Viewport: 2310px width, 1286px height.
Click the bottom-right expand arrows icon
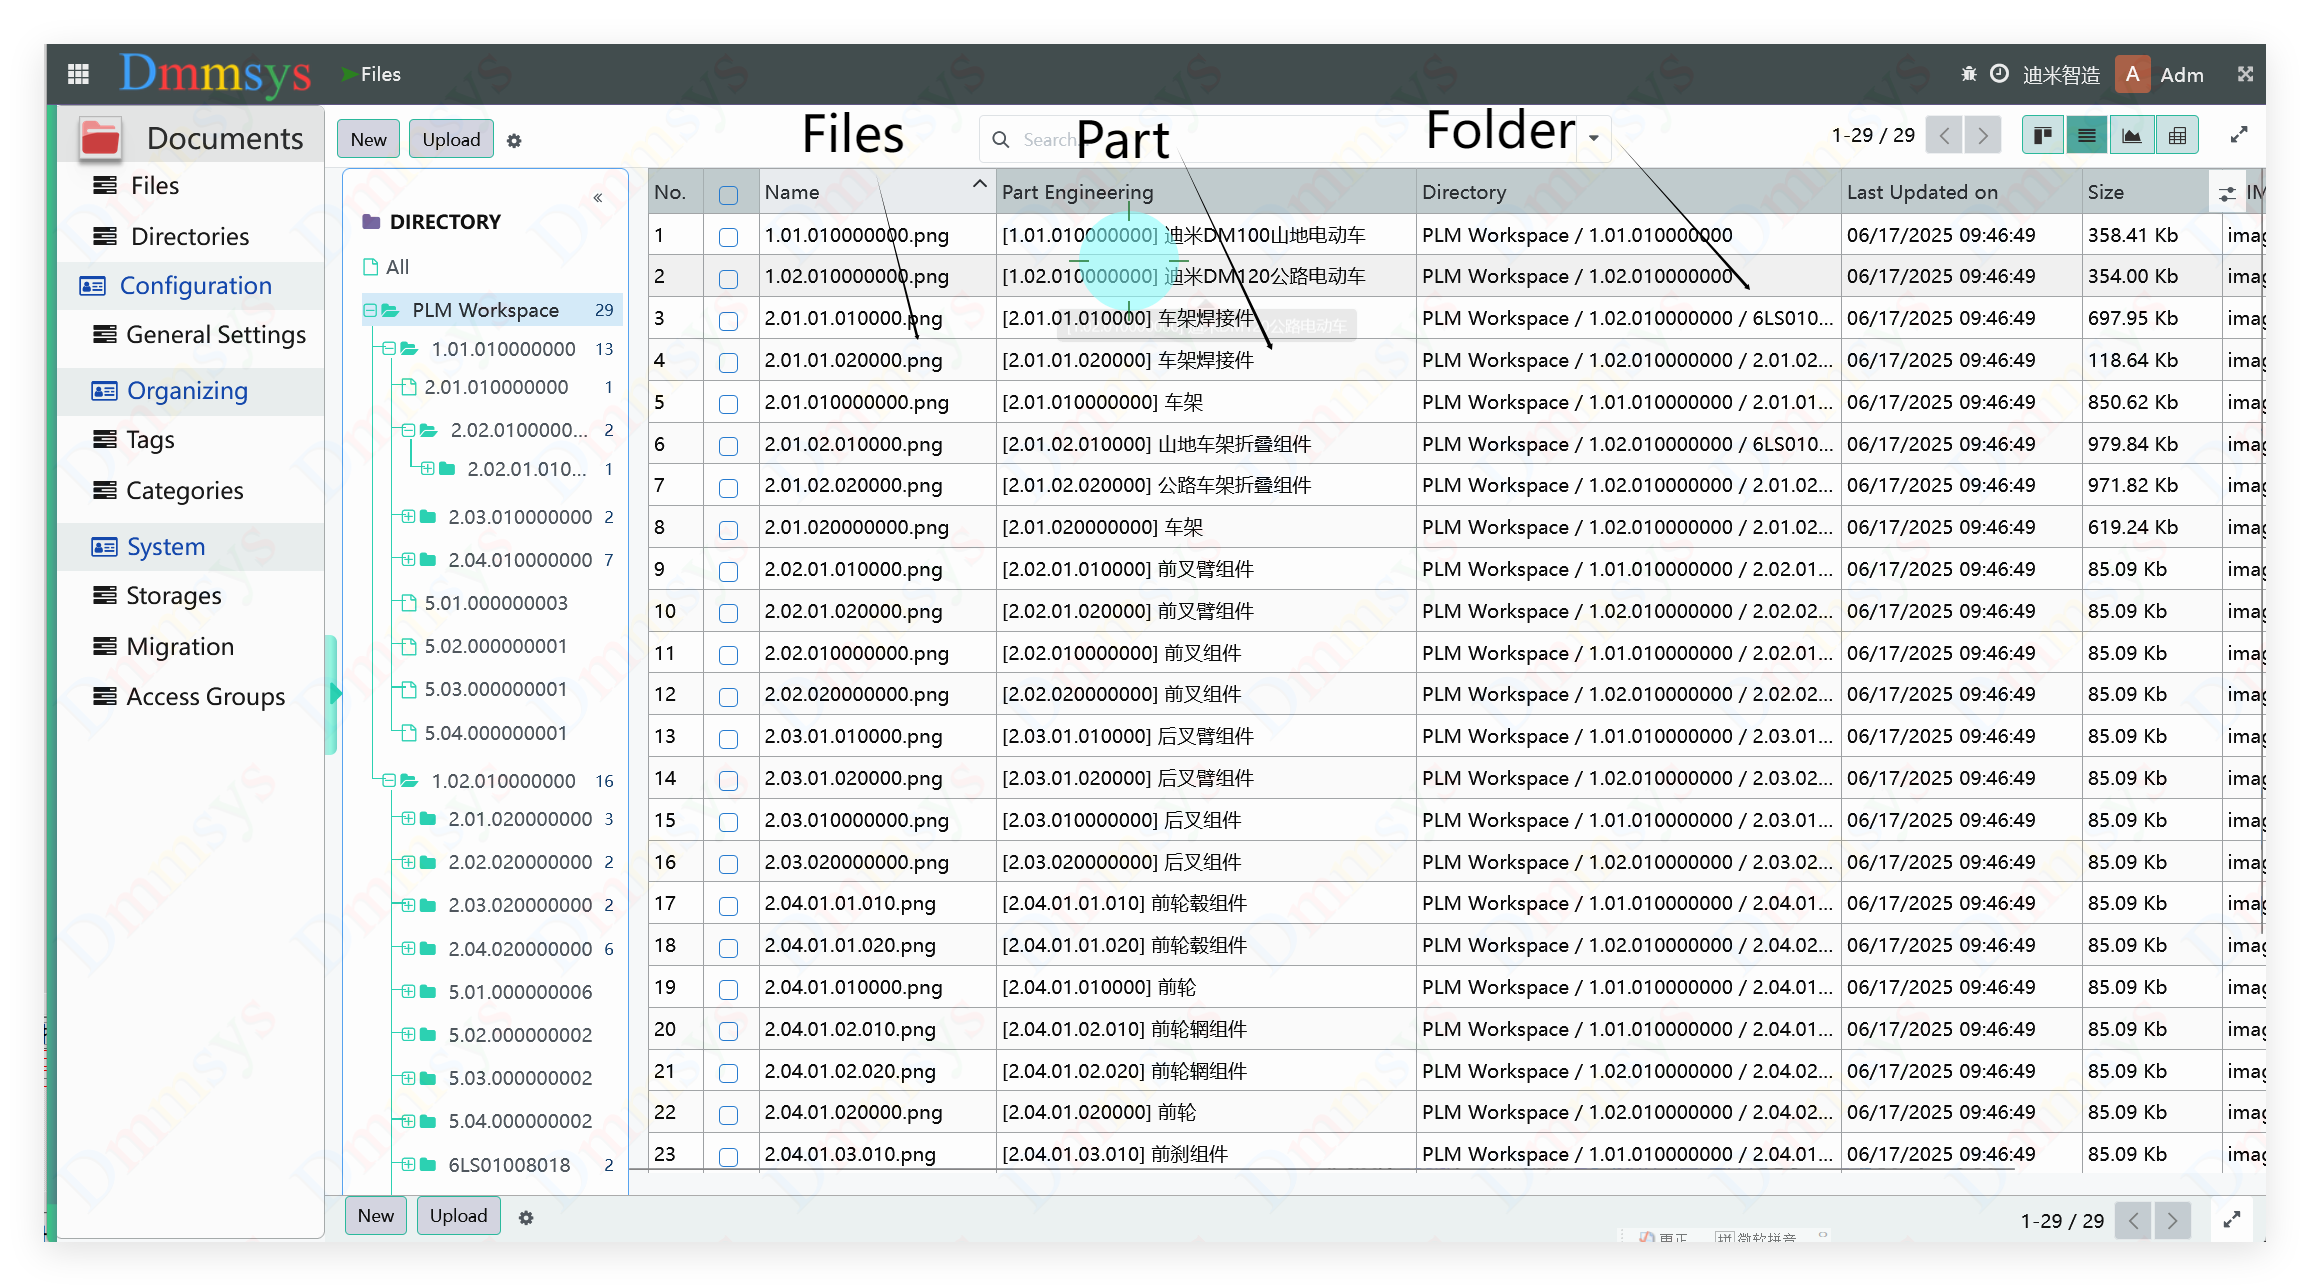pos(2231,1220)
